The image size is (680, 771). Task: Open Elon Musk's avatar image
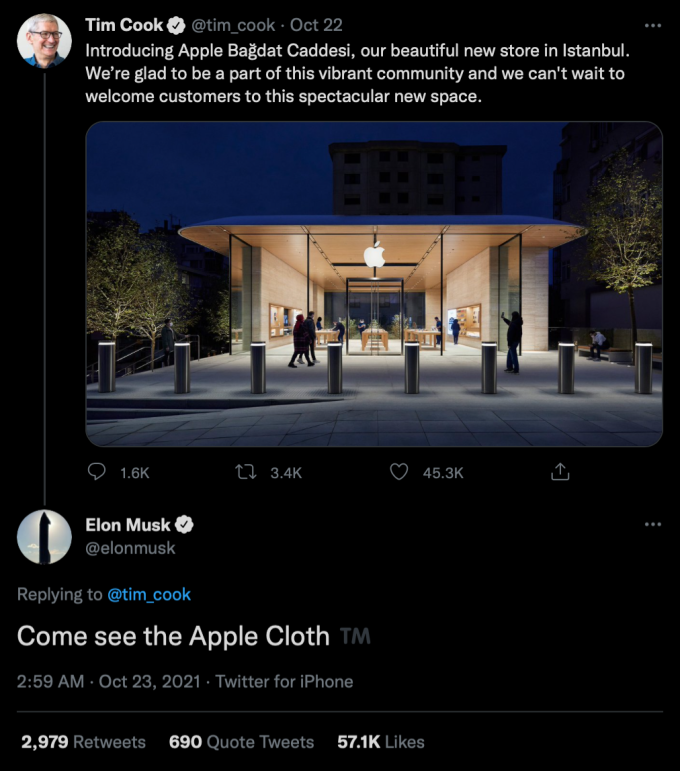pos(44,537)
